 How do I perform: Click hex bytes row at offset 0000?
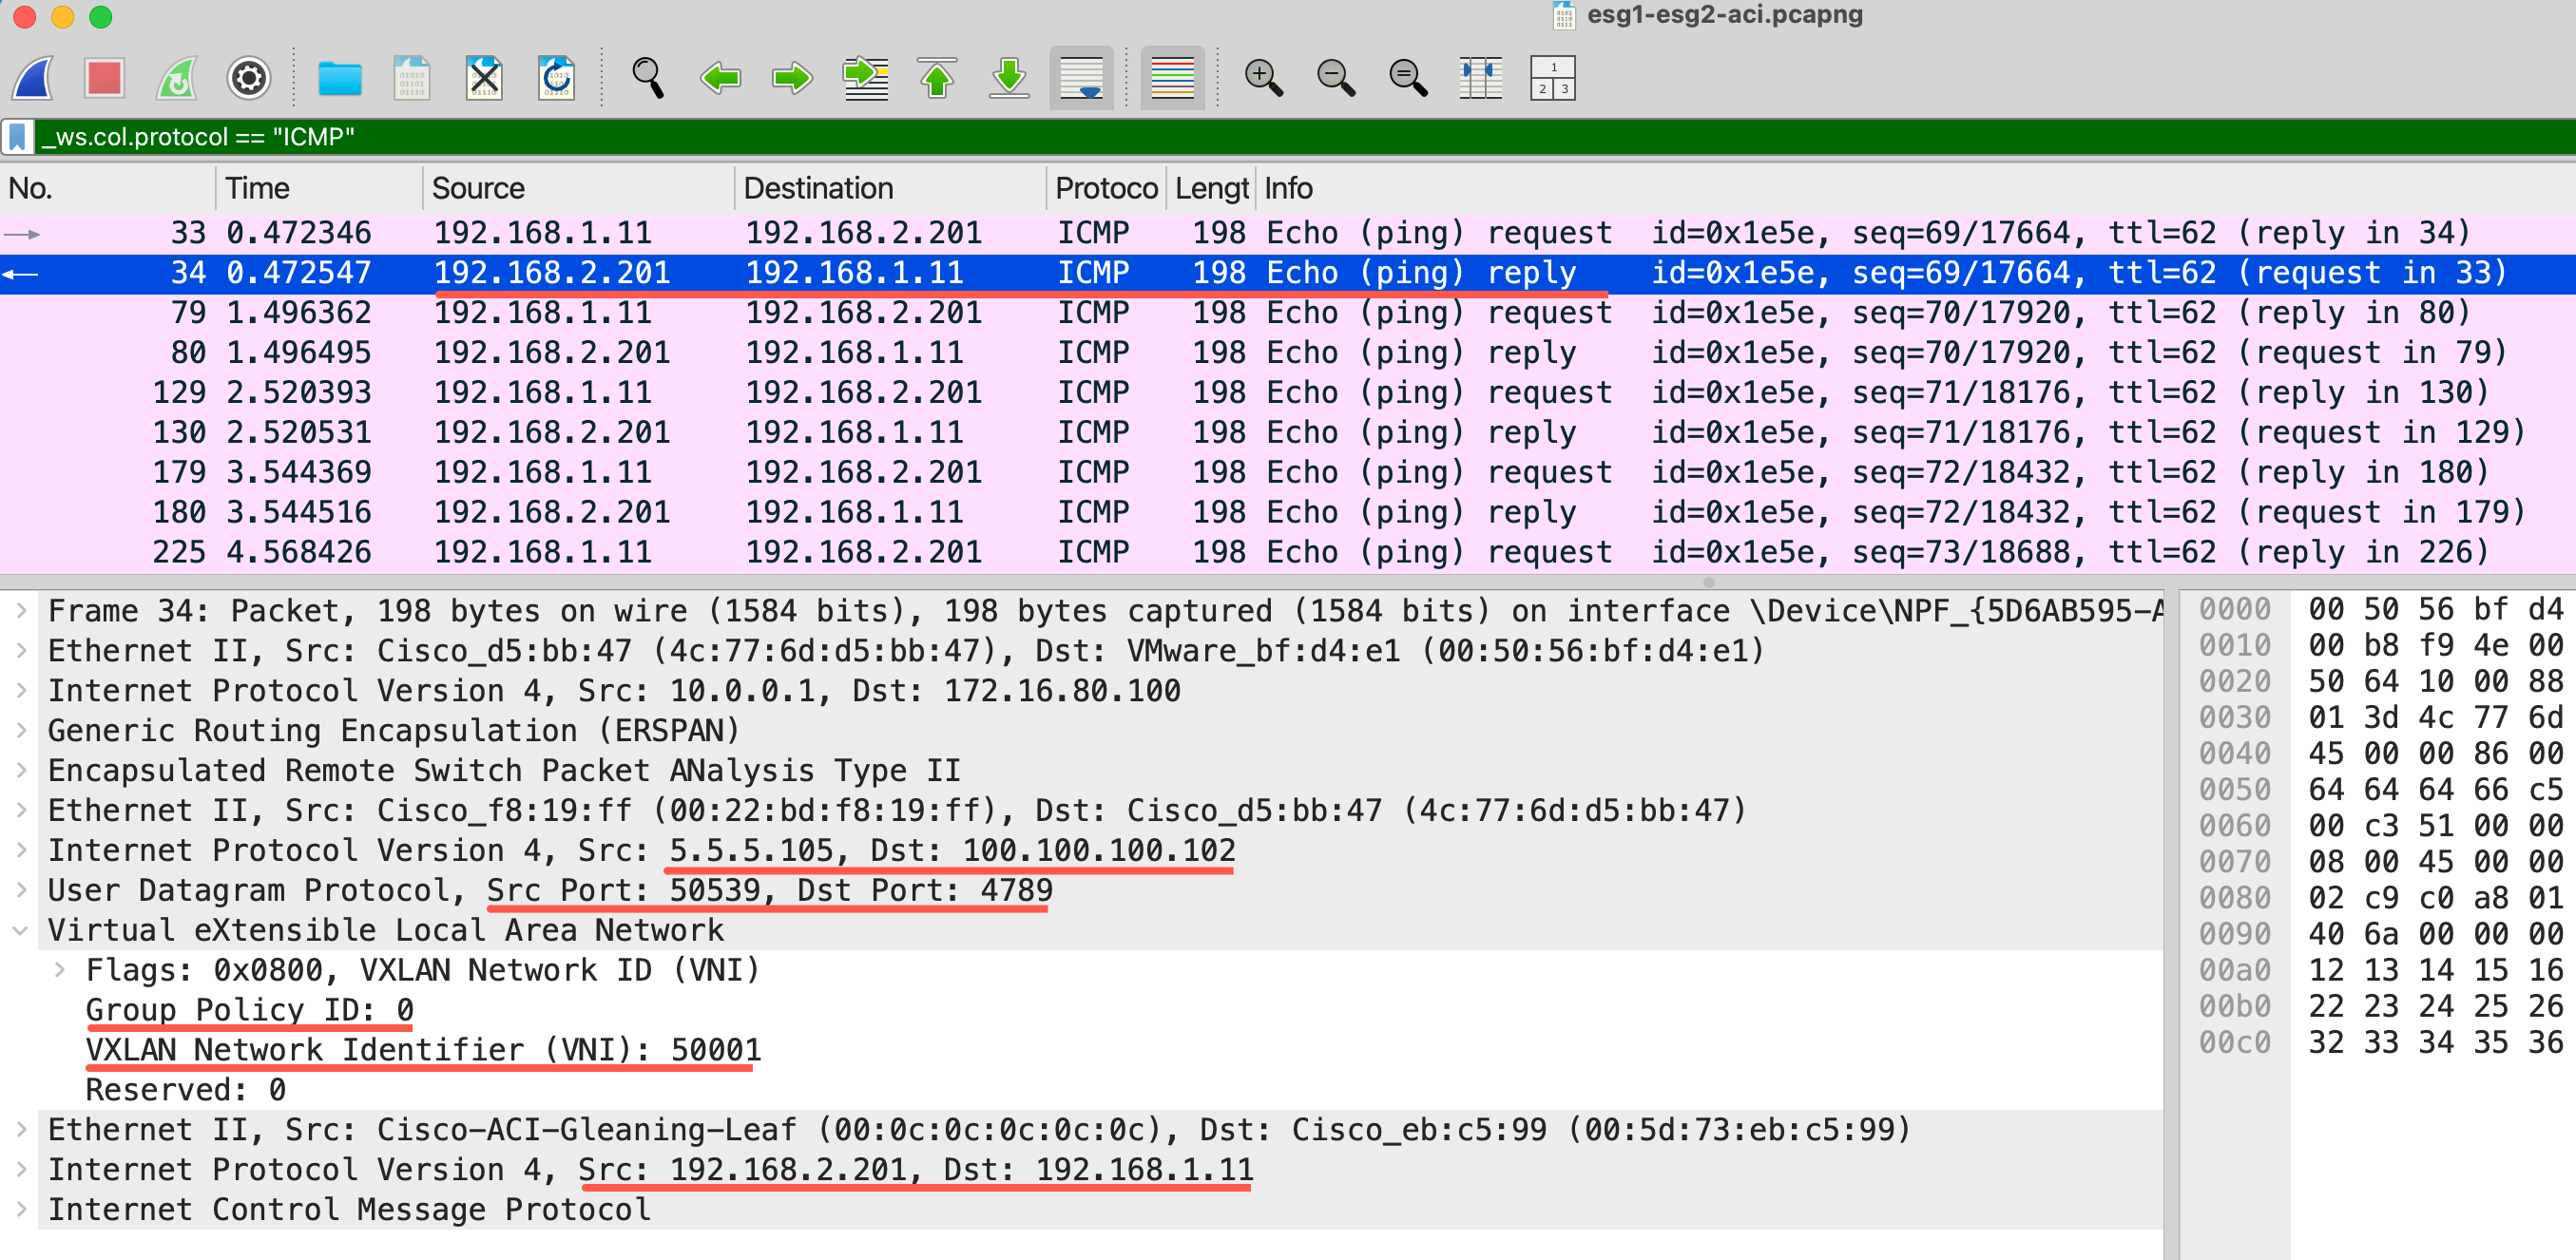(x=2437, y=609)
